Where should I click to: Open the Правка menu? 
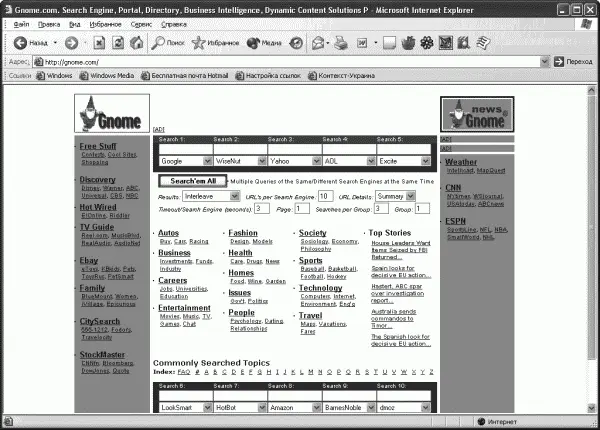49,24
